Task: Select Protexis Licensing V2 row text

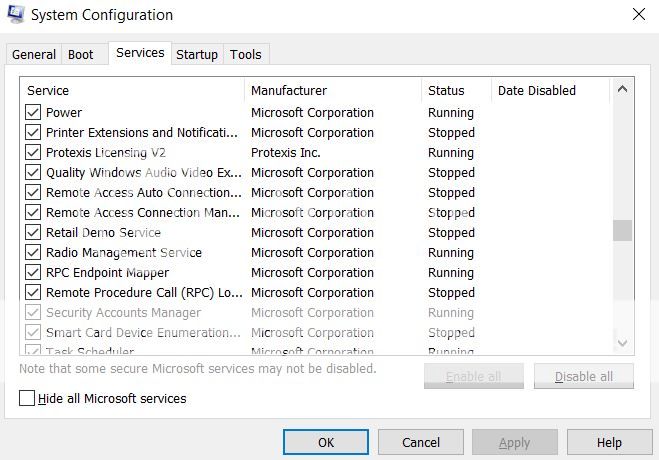Action: pyautogui.click(x=106, y=152)
